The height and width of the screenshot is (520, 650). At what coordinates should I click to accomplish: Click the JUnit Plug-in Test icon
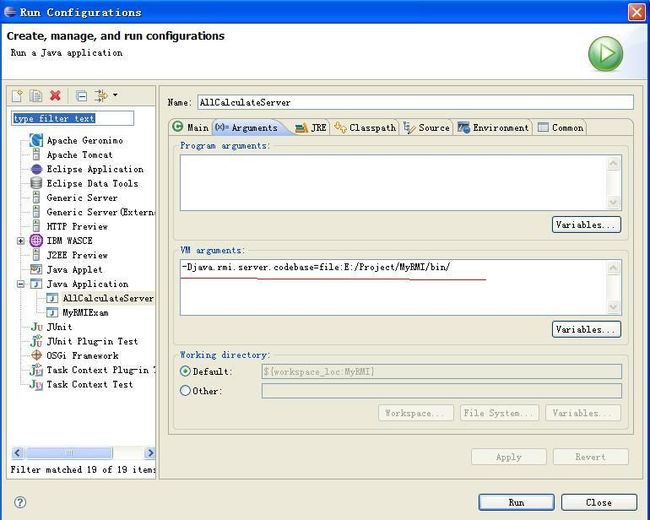pos(36,341)
